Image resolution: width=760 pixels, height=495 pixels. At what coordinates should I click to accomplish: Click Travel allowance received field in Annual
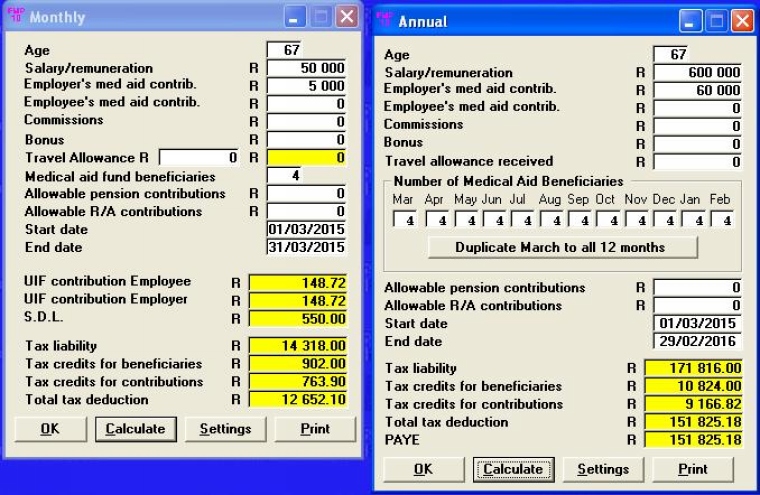697,162
